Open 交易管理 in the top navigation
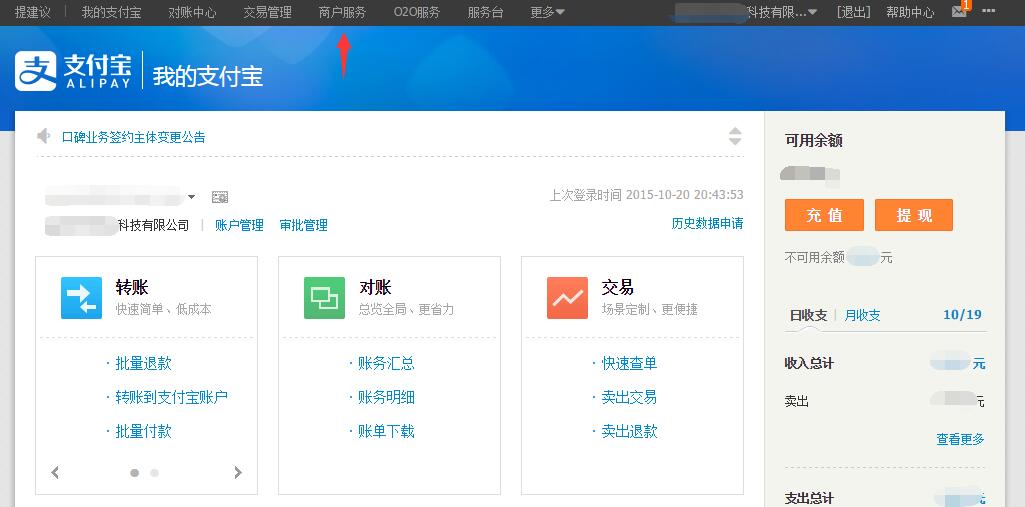Viewport: 1025px width, 507px height. click(x=267, y=12)
